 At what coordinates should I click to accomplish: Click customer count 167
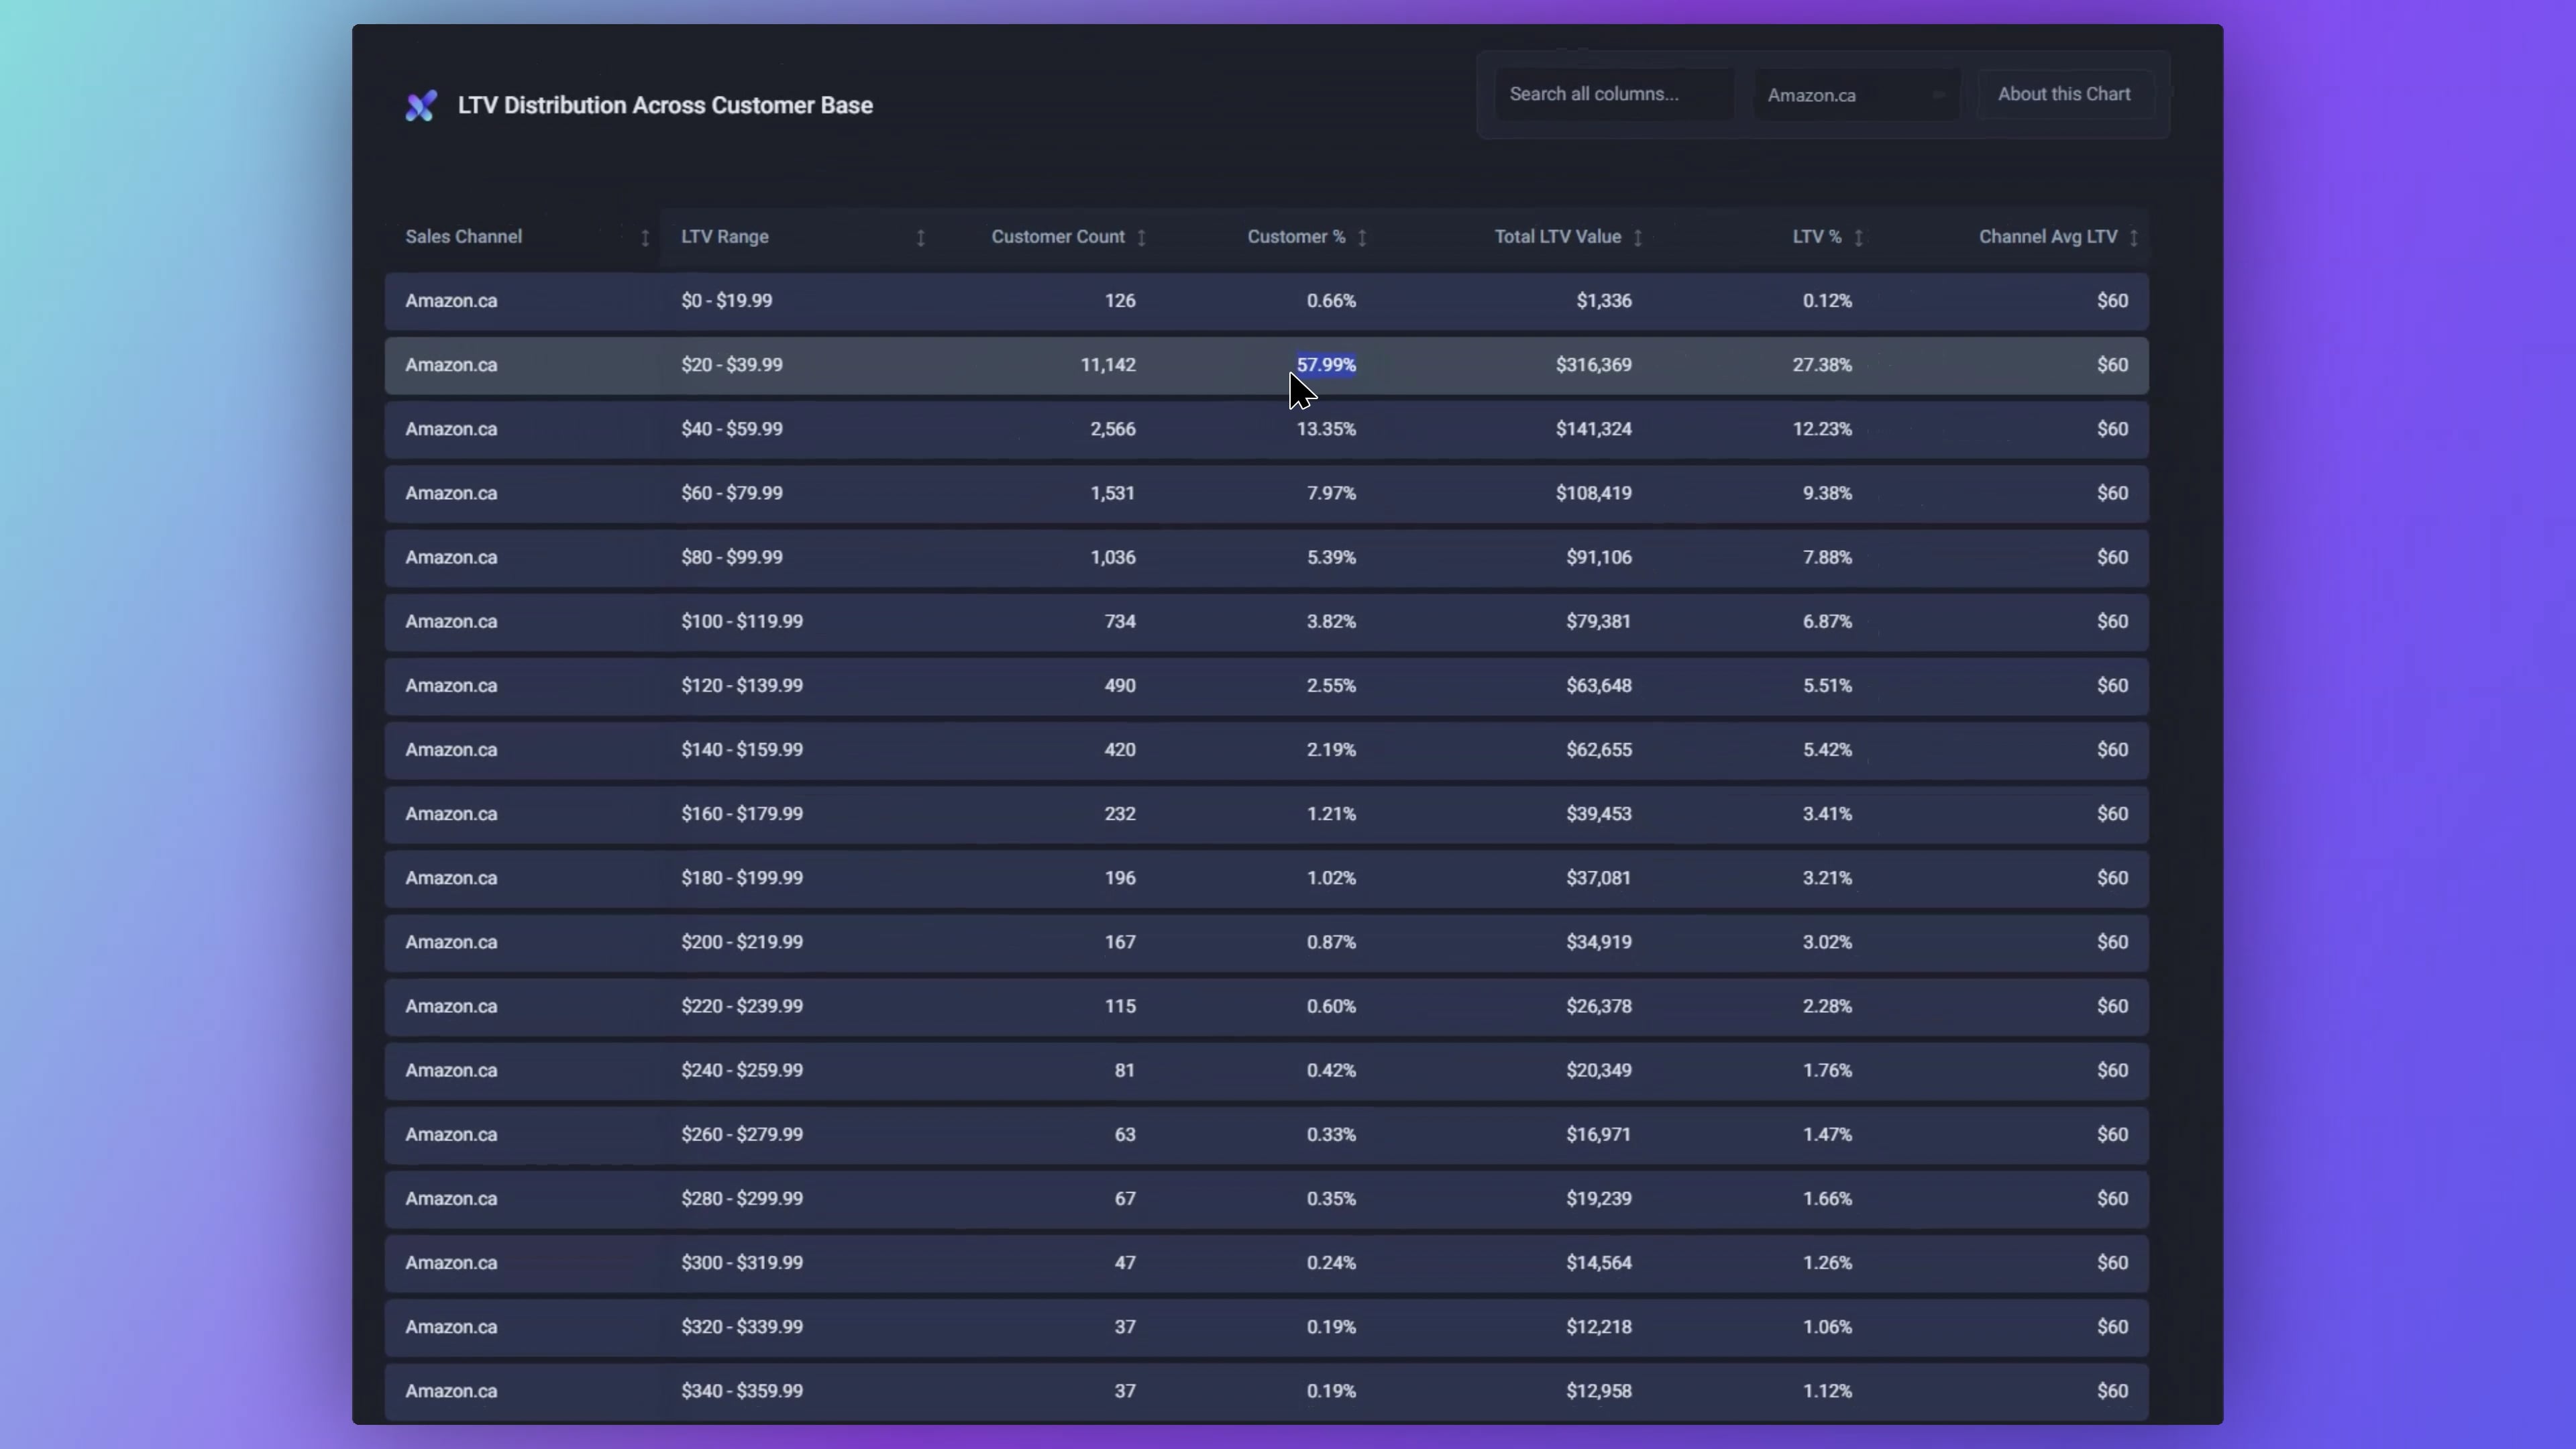point(1120,941)
